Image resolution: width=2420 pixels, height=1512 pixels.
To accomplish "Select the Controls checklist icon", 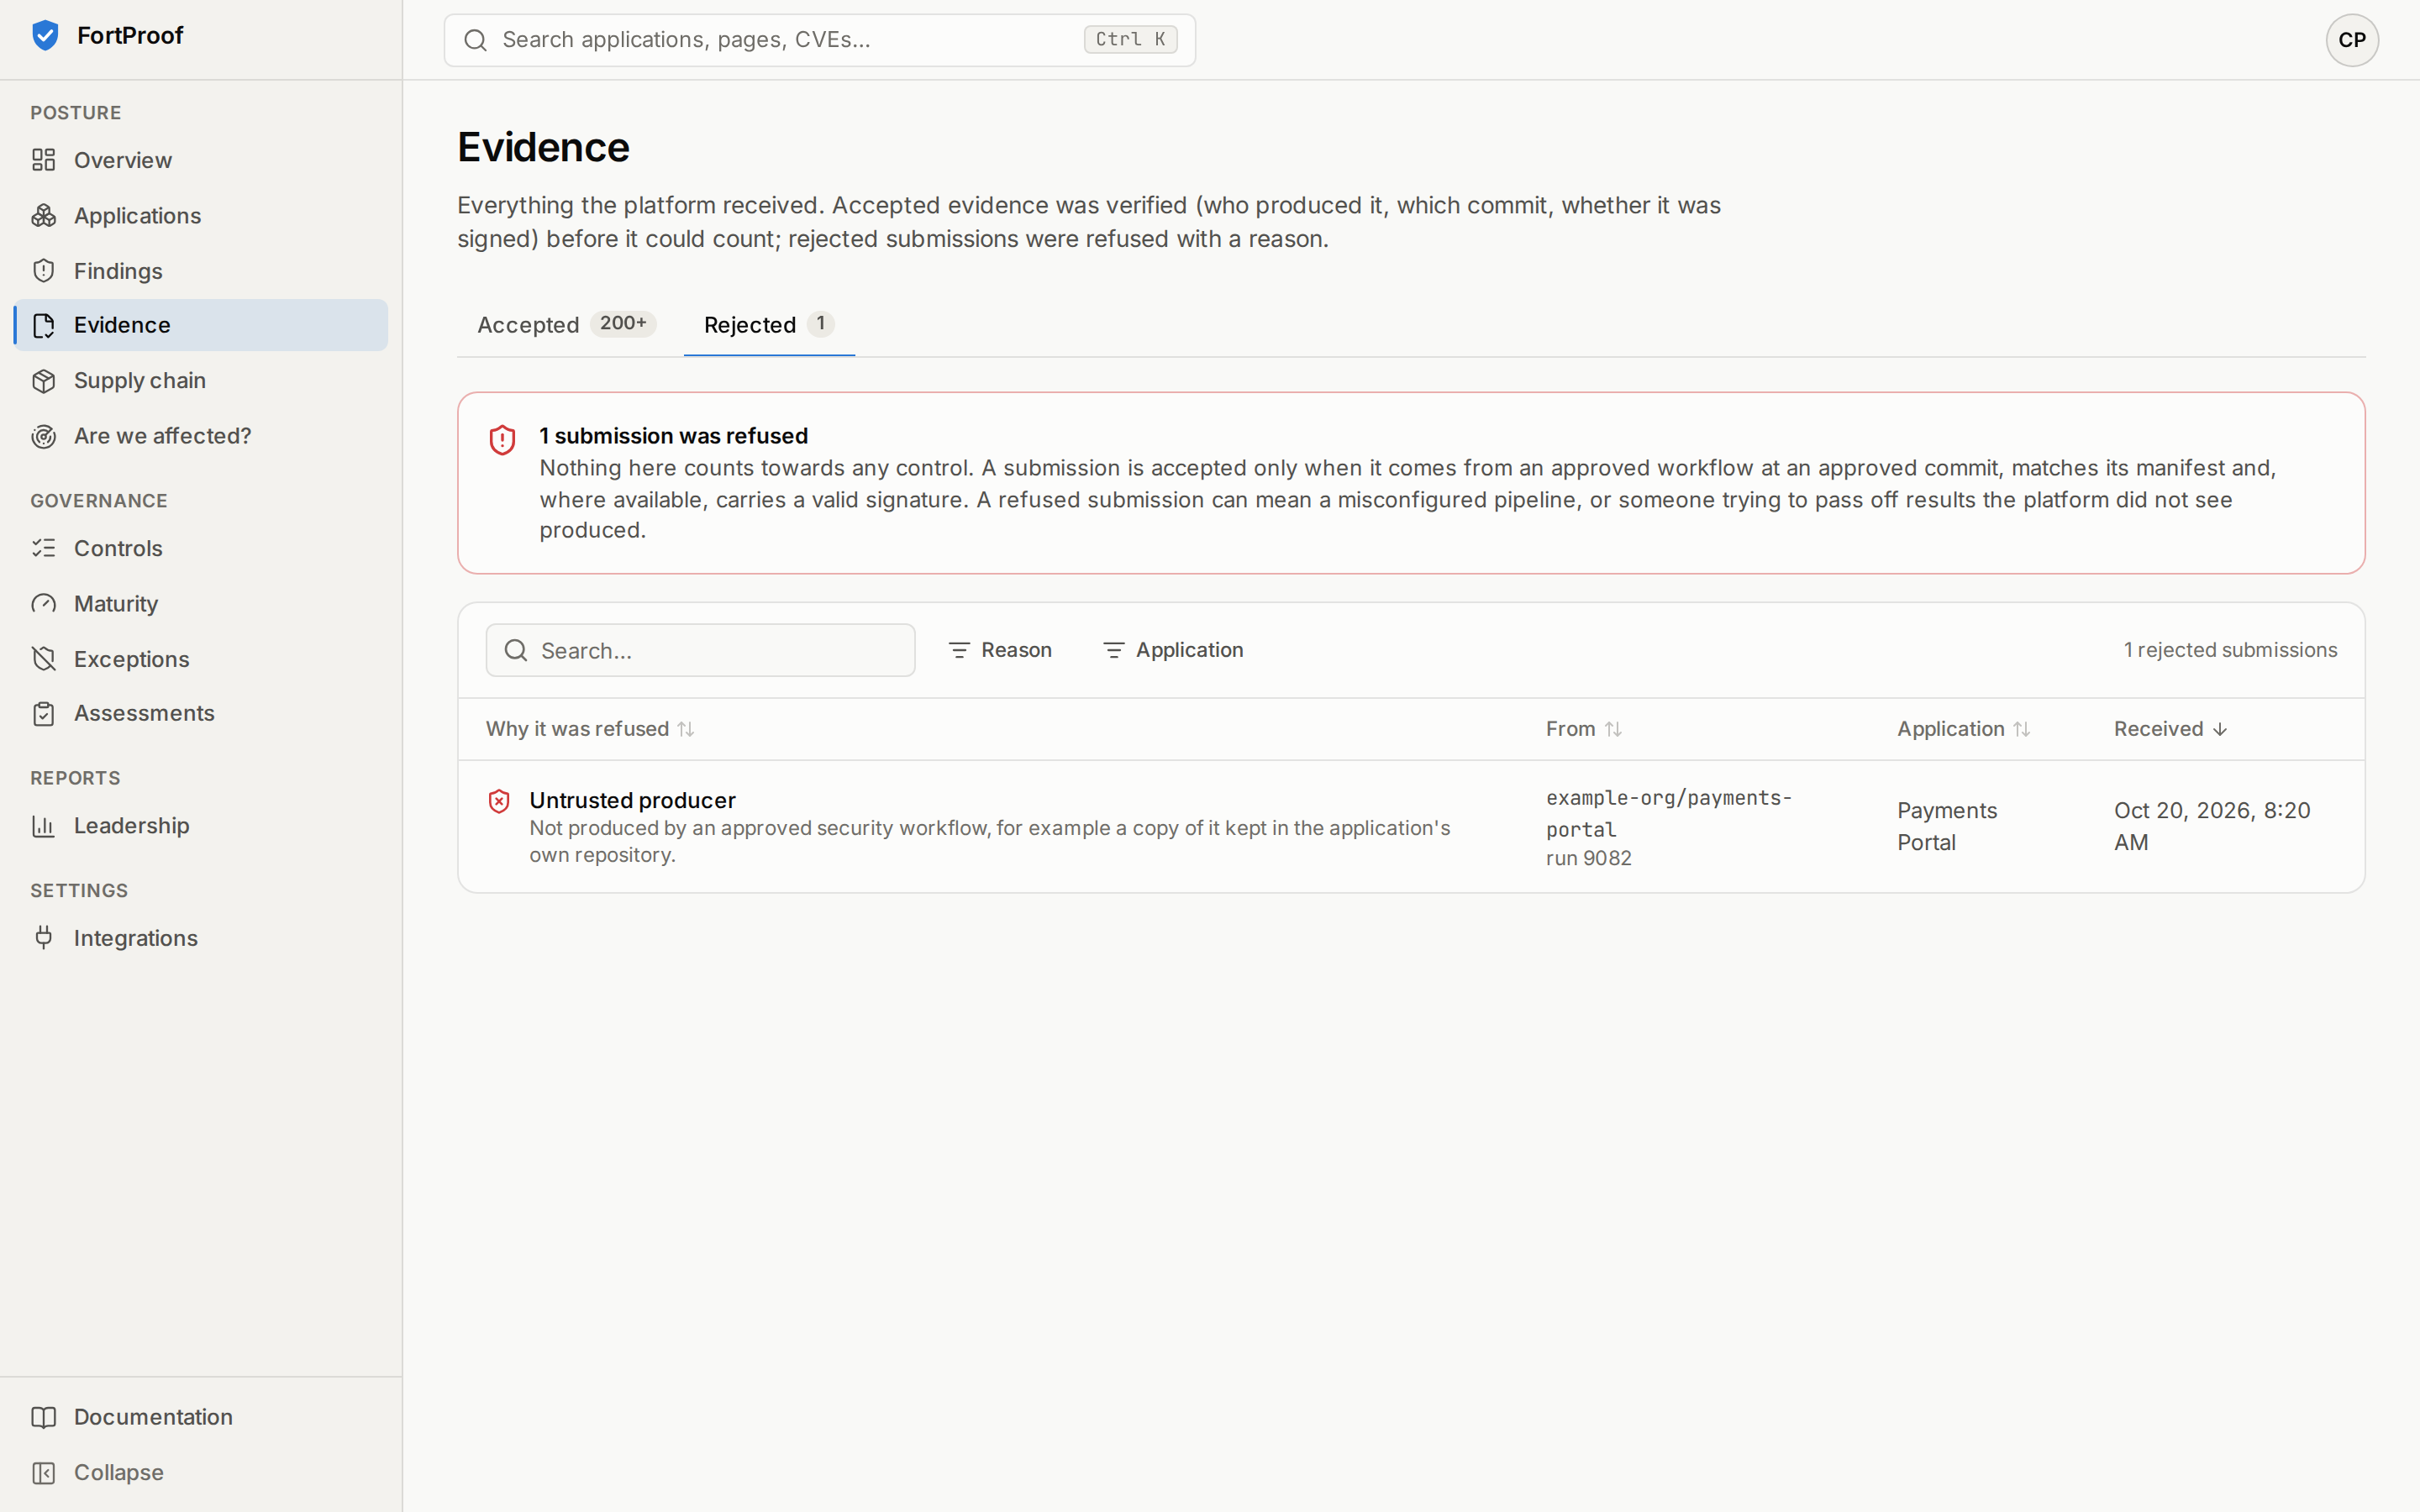I will 43,548.
